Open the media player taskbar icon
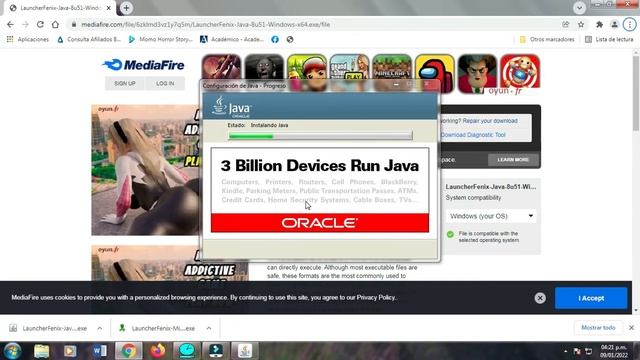This screenshot has width=640, height=360. click(70, 351)
